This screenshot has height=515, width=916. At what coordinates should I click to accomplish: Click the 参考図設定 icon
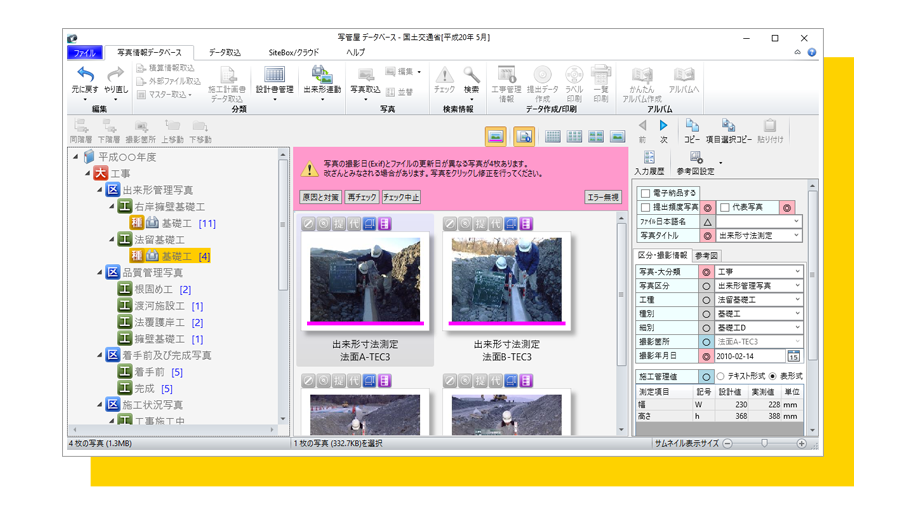coord(696,158)
